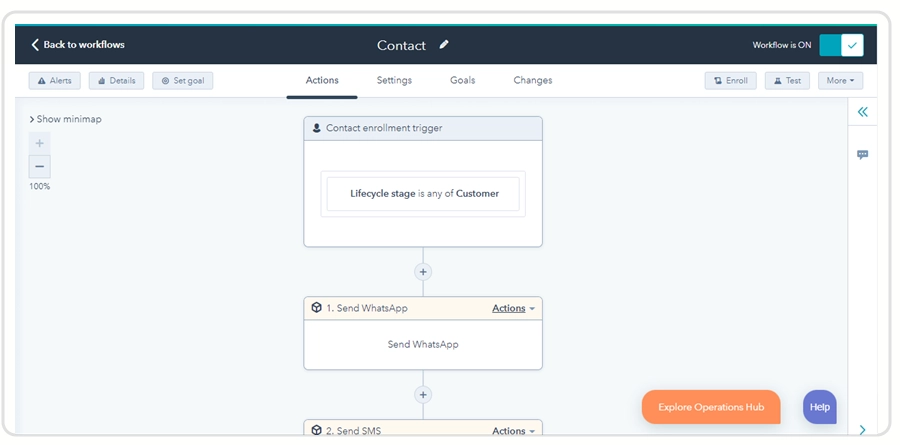The height and width of the screenshot is (445, 900).
Task: Click the Set goal button
Action: (x=183, y=80)
